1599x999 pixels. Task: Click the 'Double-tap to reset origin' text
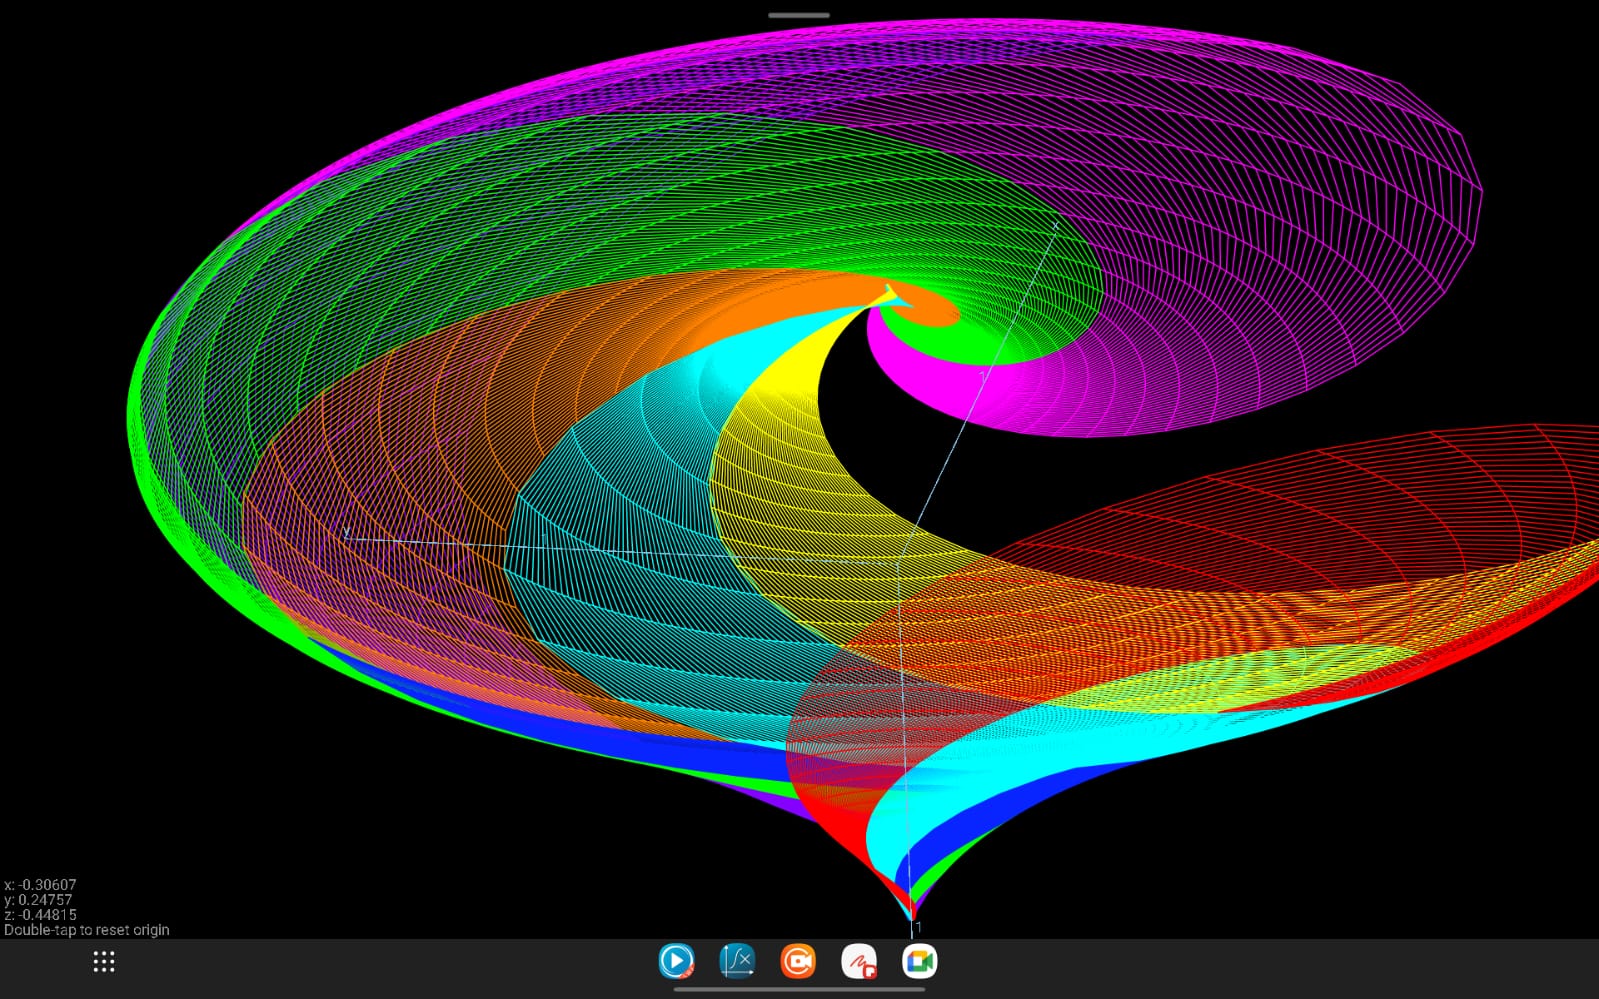[87, 930]
